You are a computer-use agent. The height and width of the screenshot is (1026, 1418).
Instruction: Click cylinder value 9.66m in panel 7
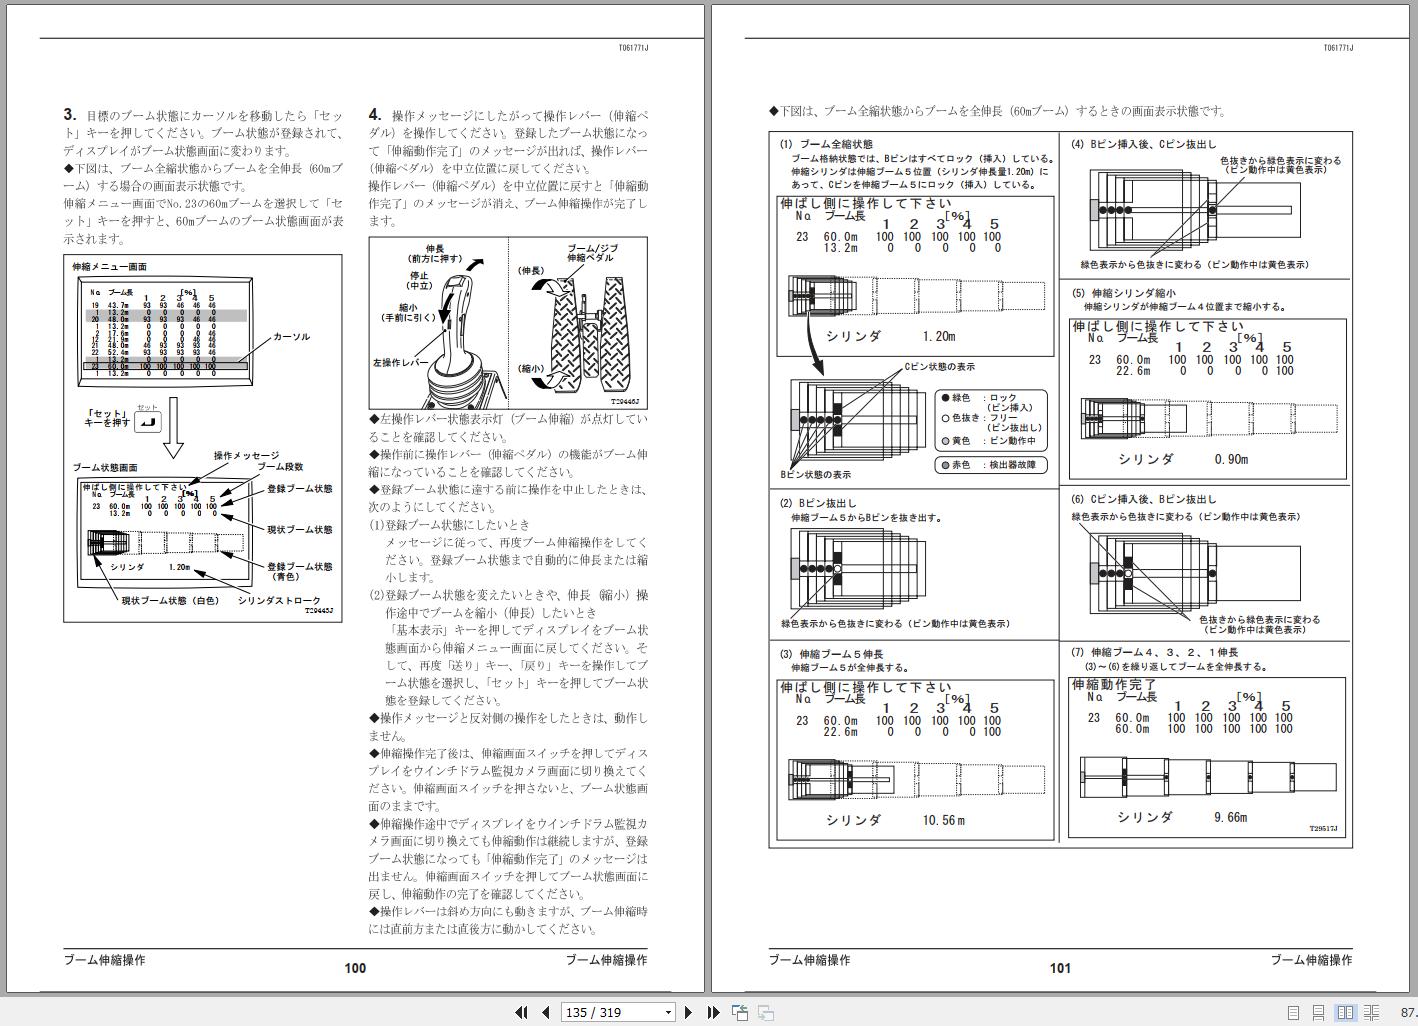pyautogui.click(x=1231, y=817)
